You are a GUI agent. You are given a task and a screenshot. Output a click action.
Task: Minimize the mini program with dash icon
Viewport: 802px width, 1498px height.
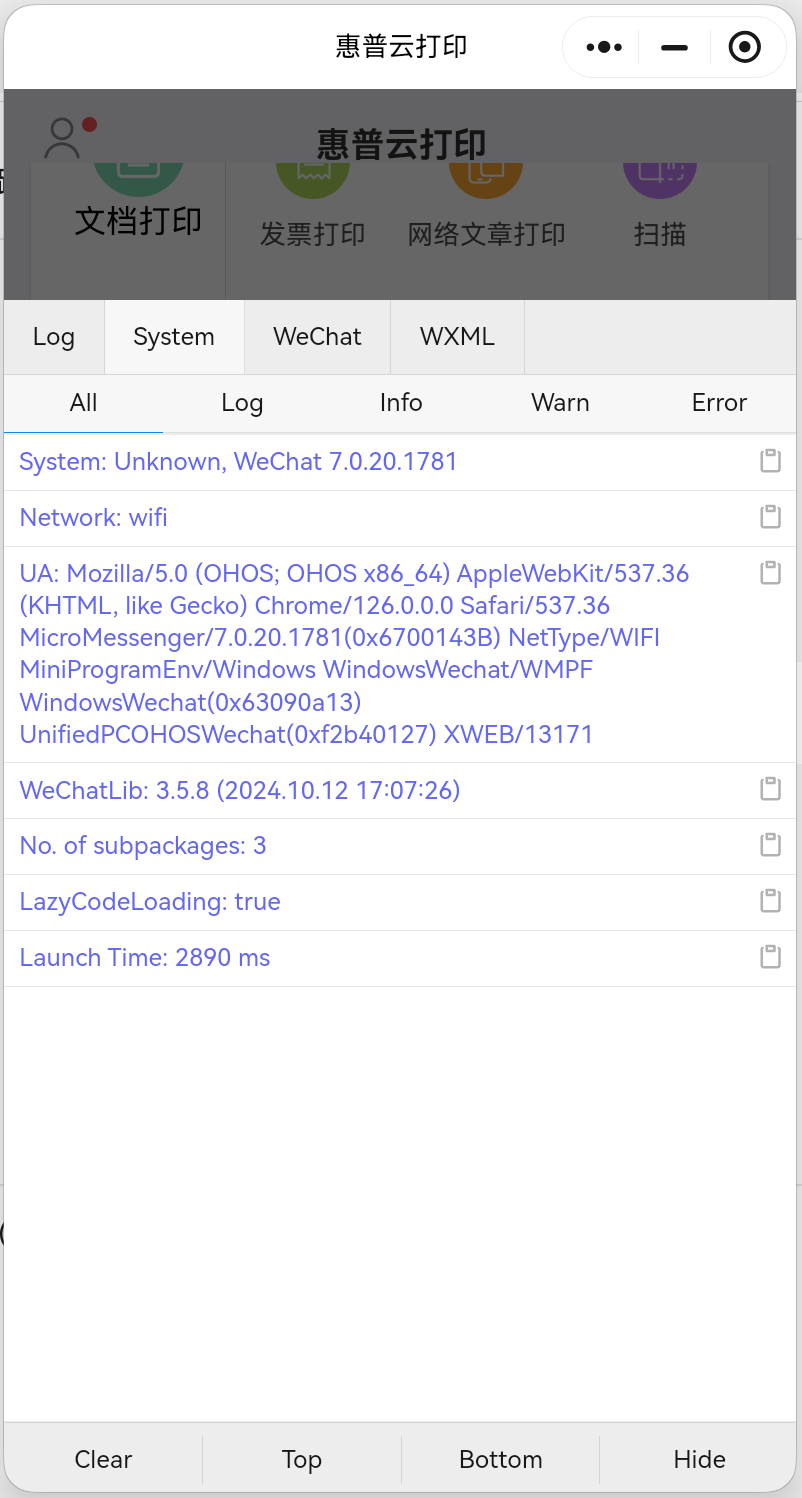pyautogui.click(x=675, y=47)
